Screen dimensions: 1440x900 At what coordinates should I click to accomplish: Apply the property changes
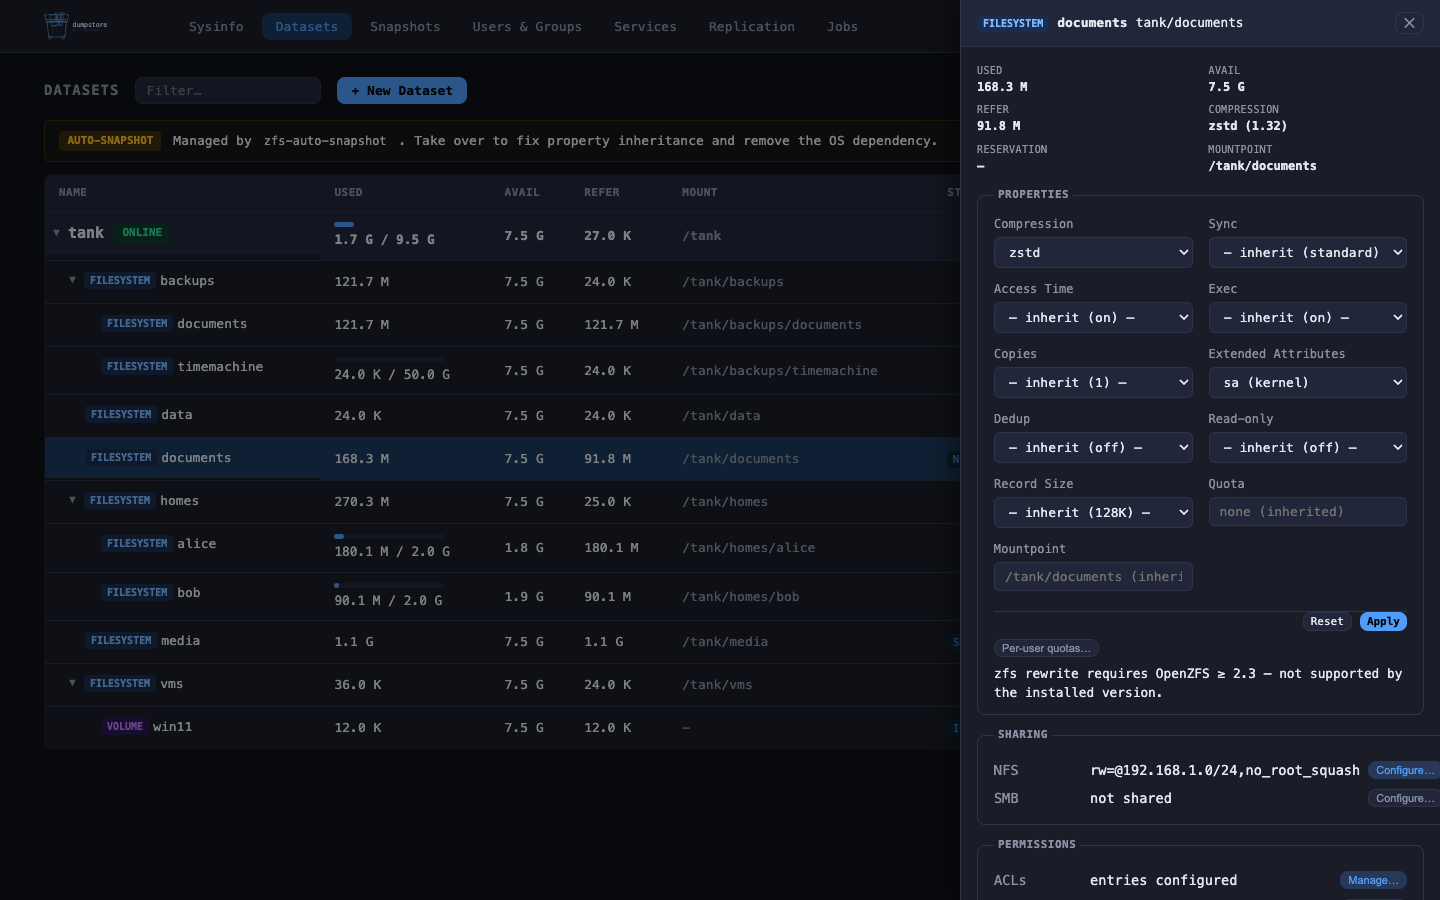1383,622
